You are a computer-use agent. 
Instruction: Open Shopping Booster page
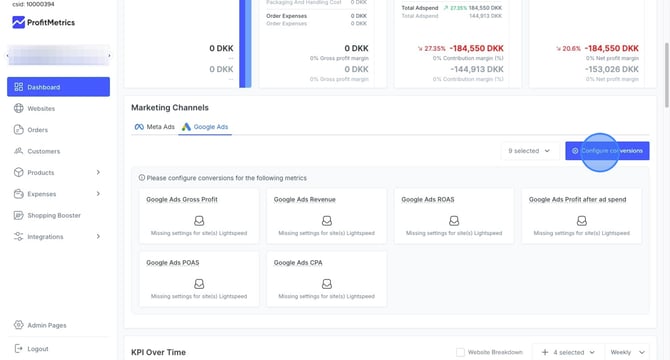click(59, 215)
